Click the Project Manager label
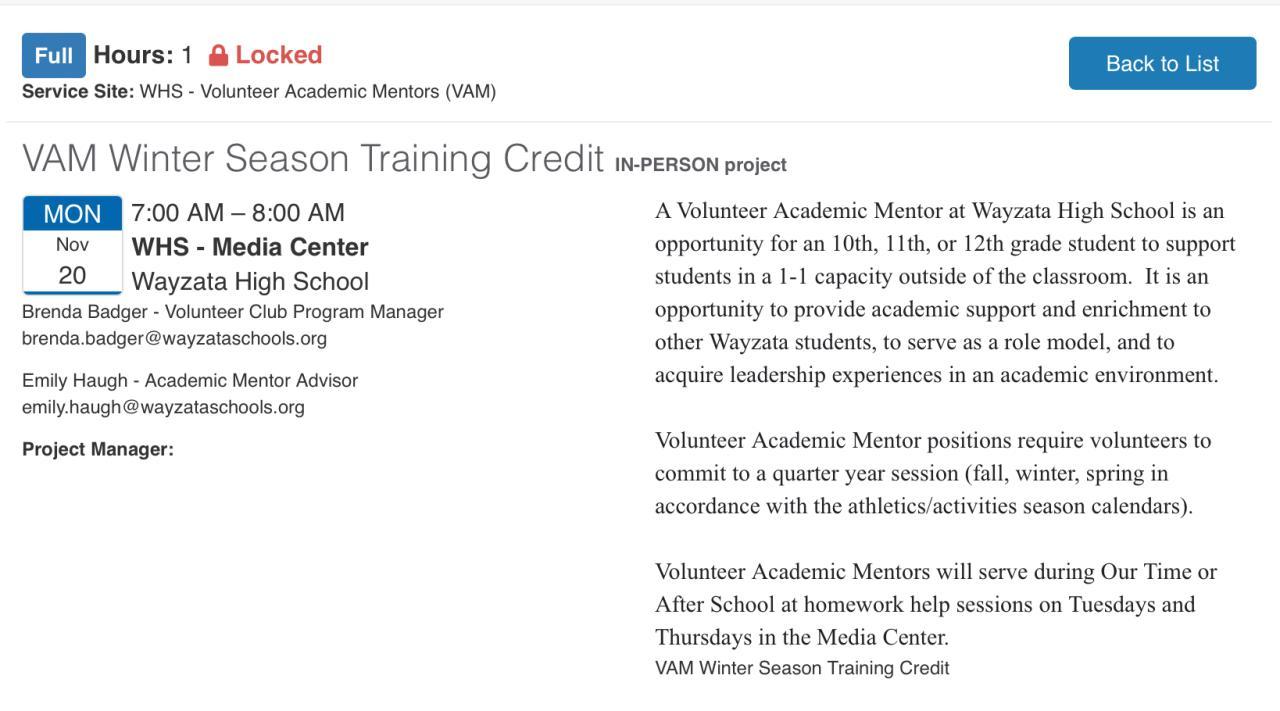The height and width of the screenshot is (711, 1280). (98, 450)
